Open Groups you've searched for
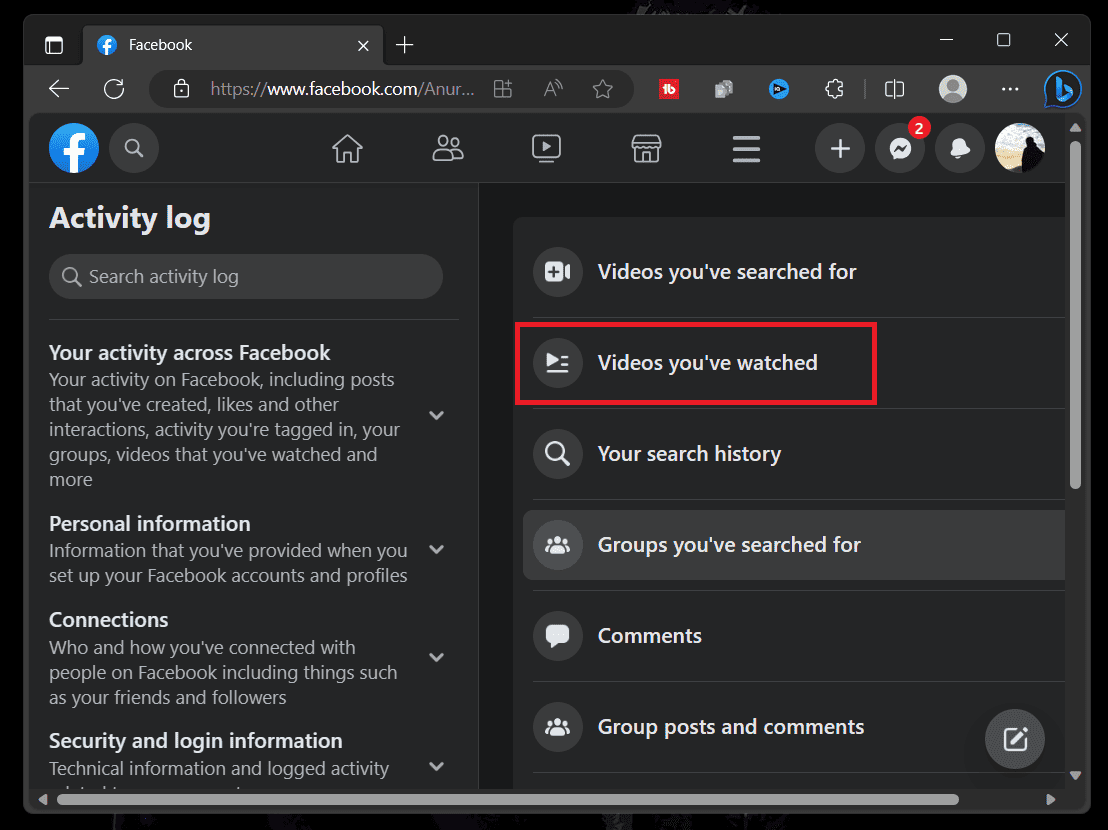The height and width of the screenshot is (830, 1108). 794,545
